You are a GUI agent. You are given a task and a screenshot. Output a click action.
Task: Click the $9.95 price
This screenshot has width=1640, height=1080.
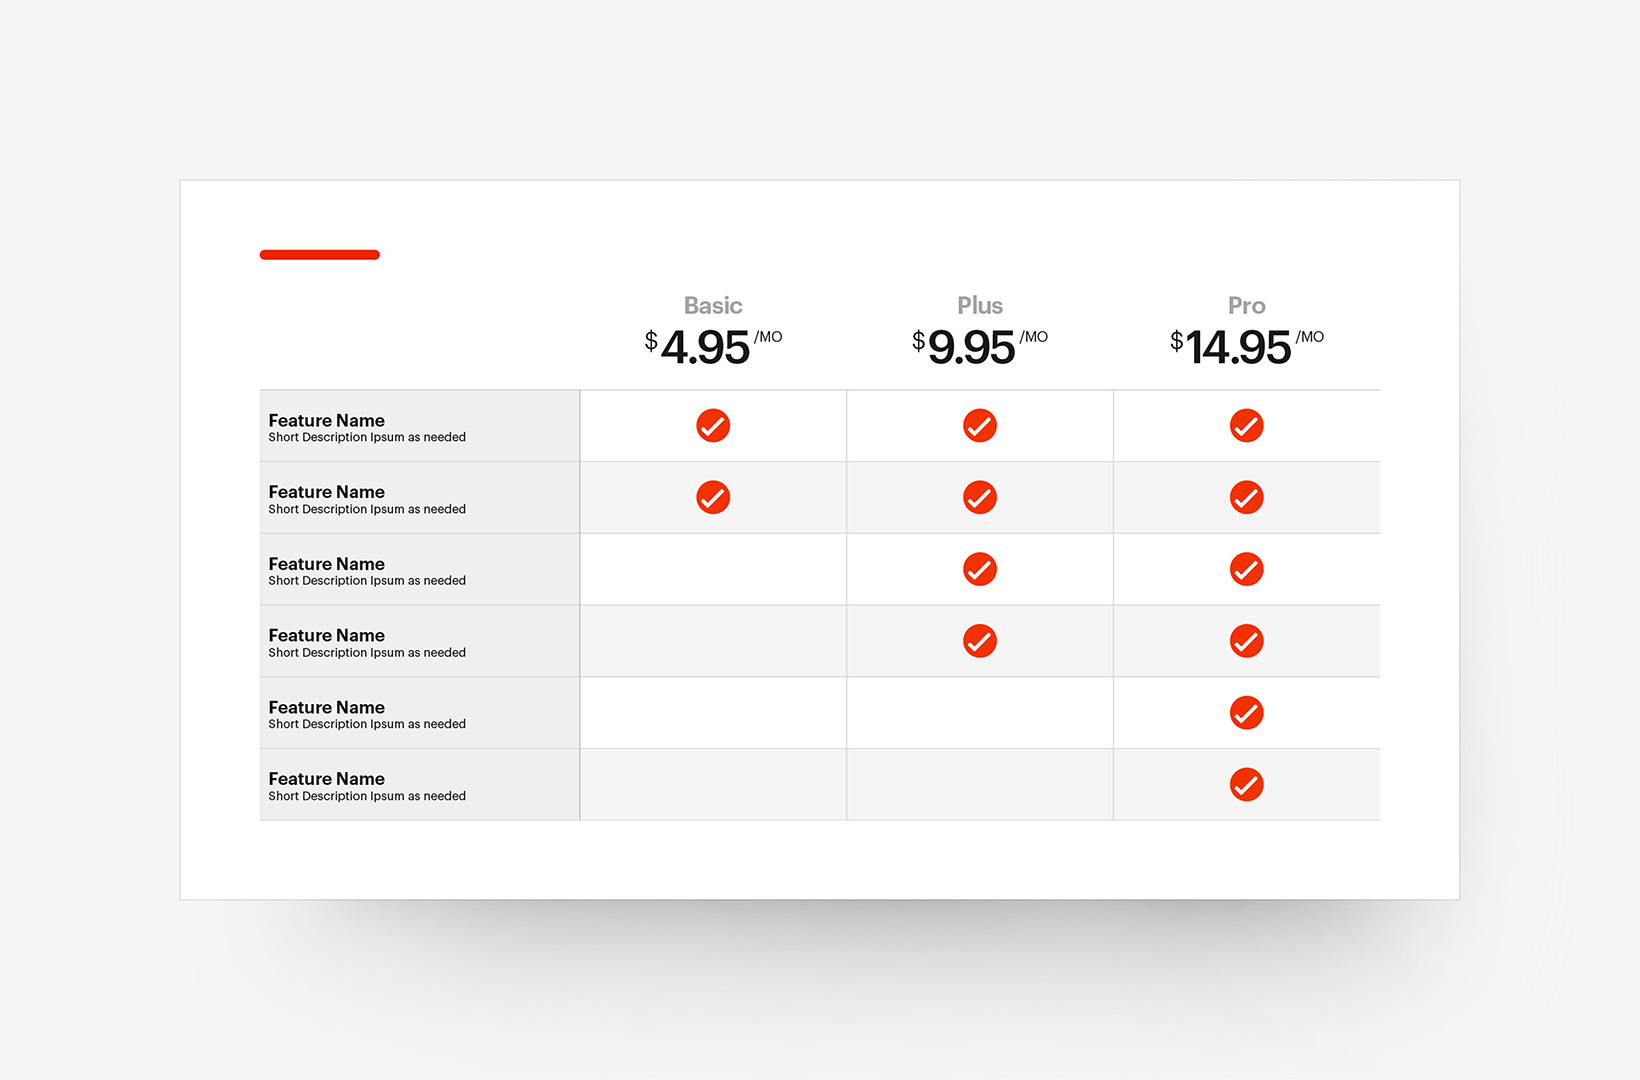pyautogui.click(x=964, y=347)
